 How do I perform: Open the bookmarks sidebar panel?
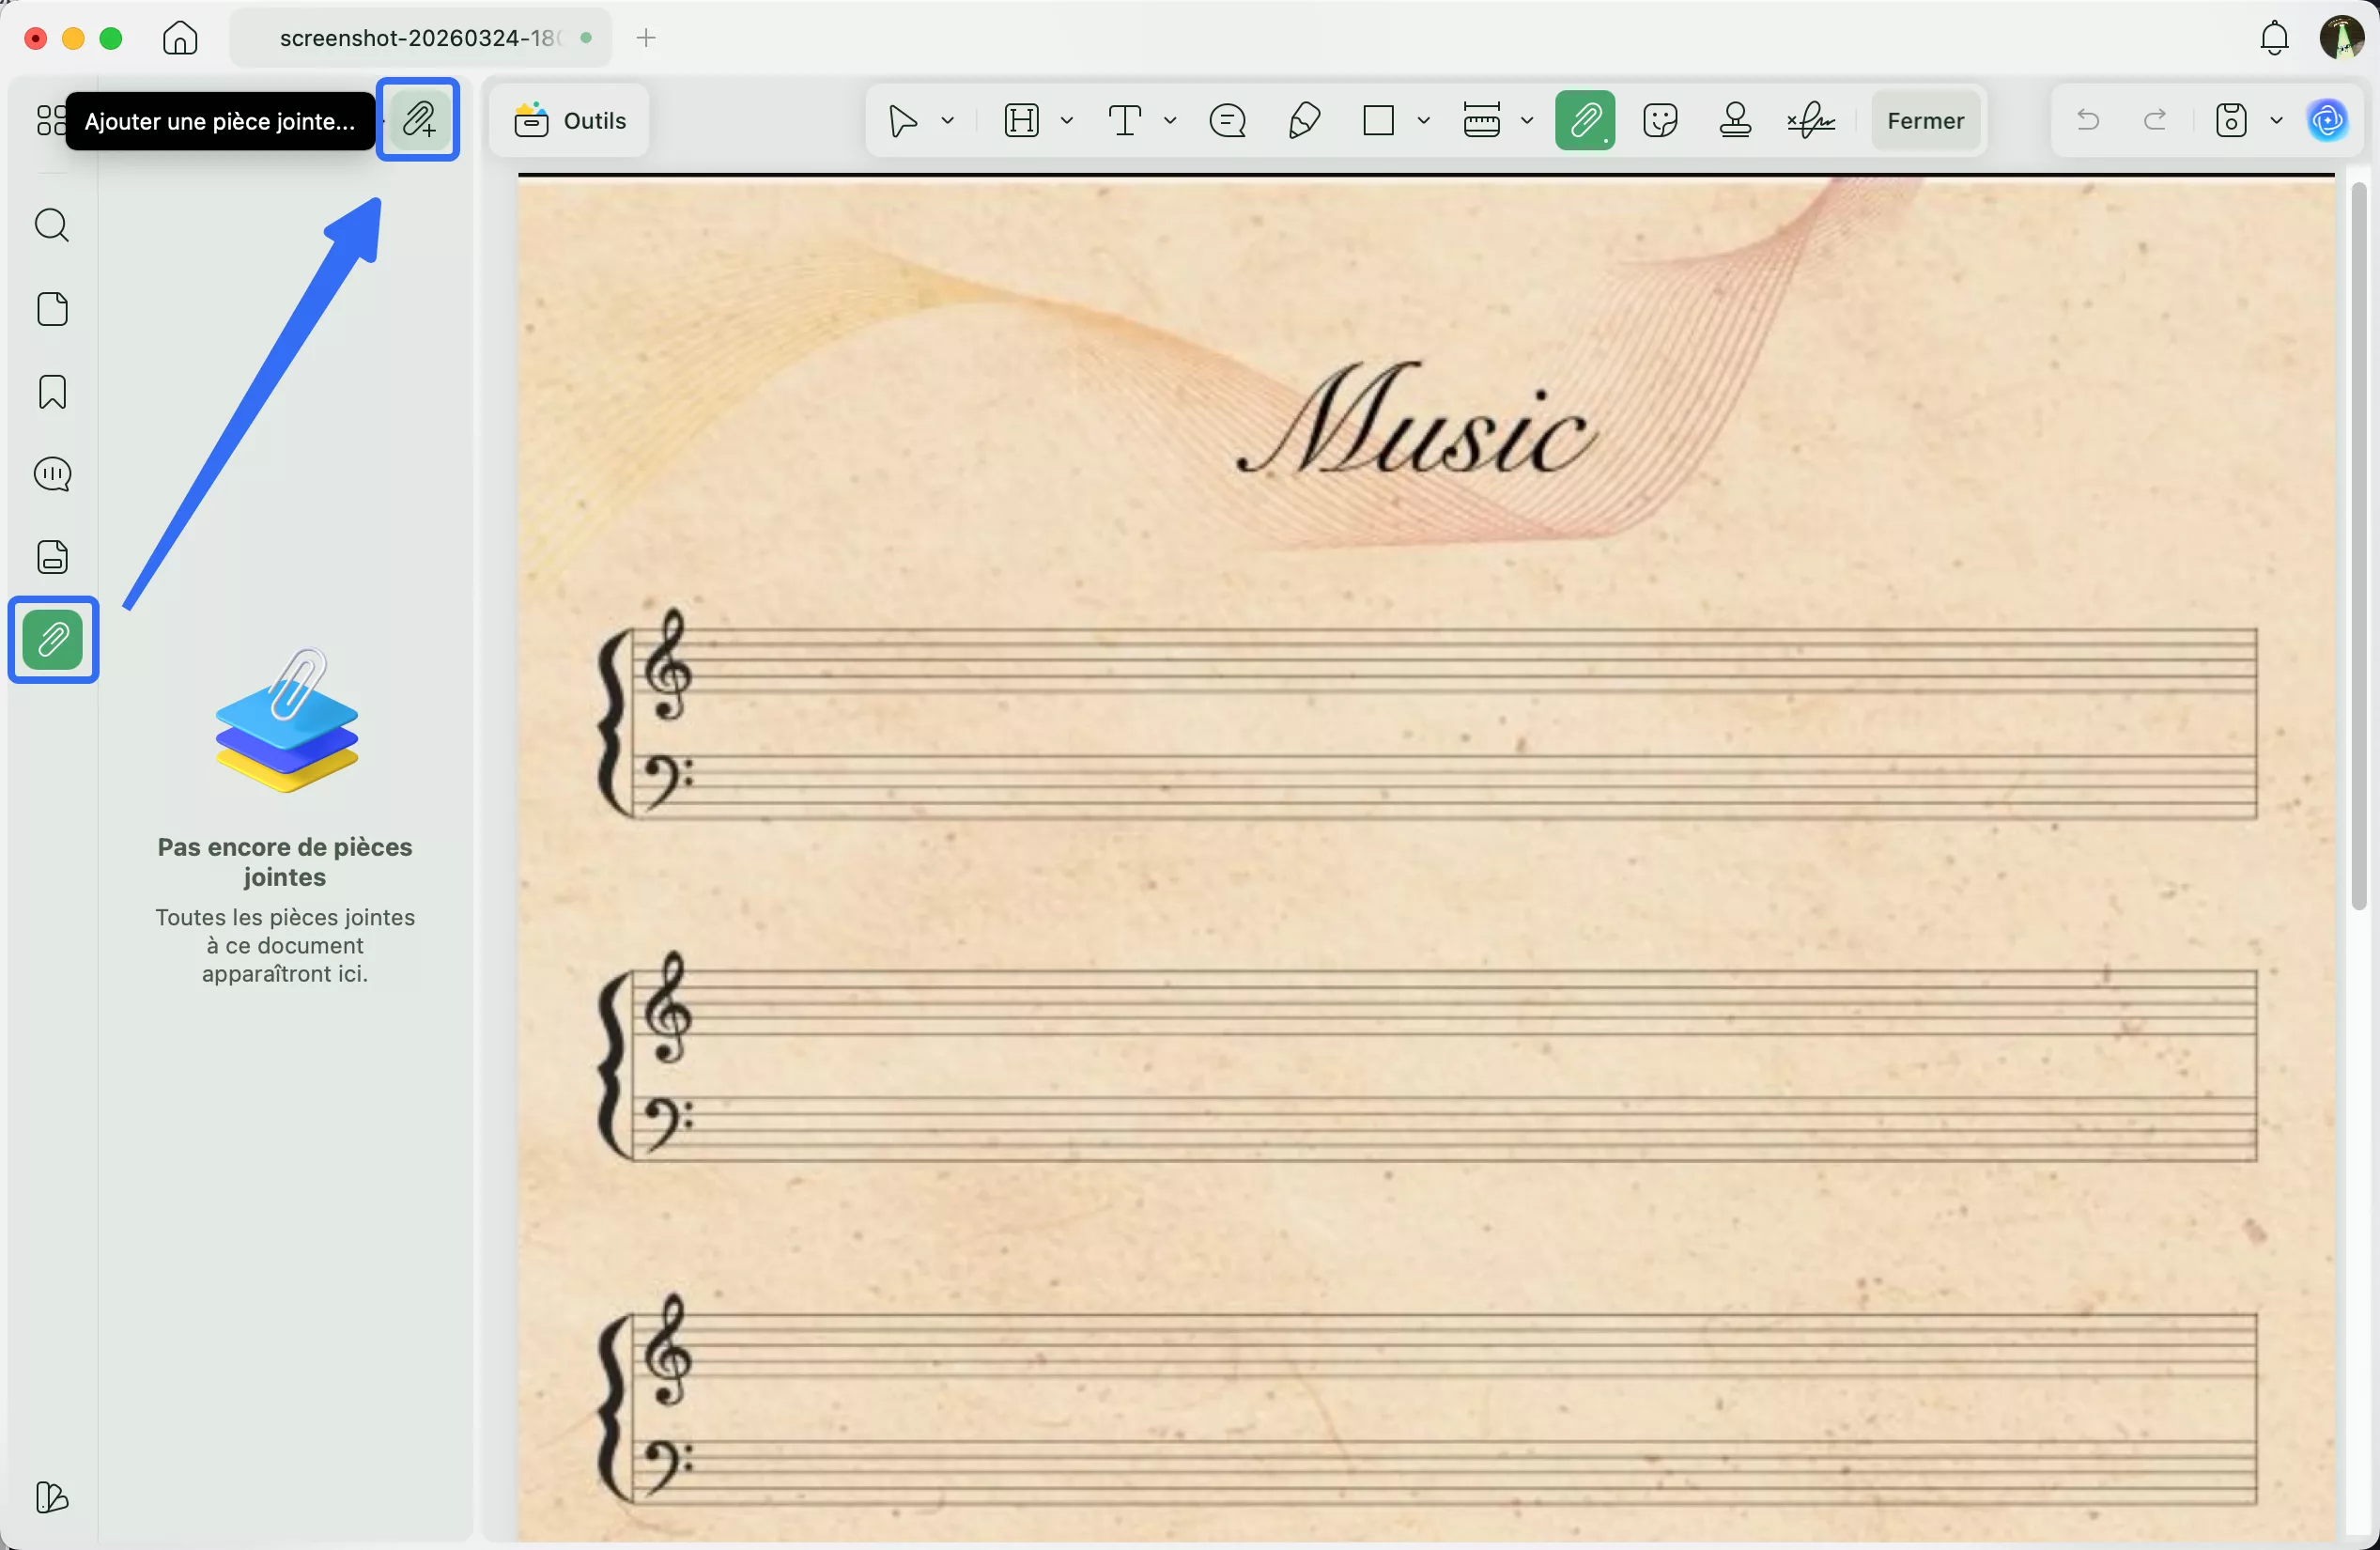[52, 392]
